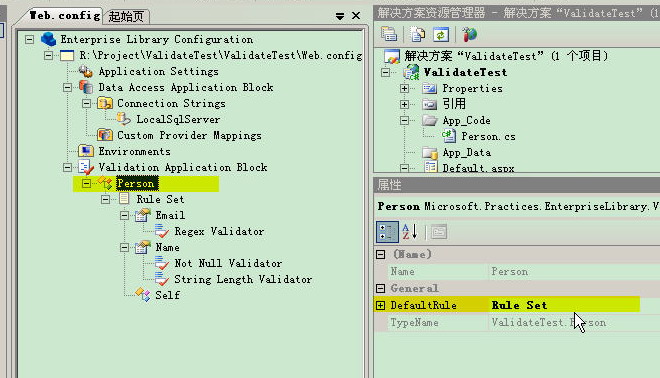
Task: Close the Web.config document tab
Action: click(356, 16)
